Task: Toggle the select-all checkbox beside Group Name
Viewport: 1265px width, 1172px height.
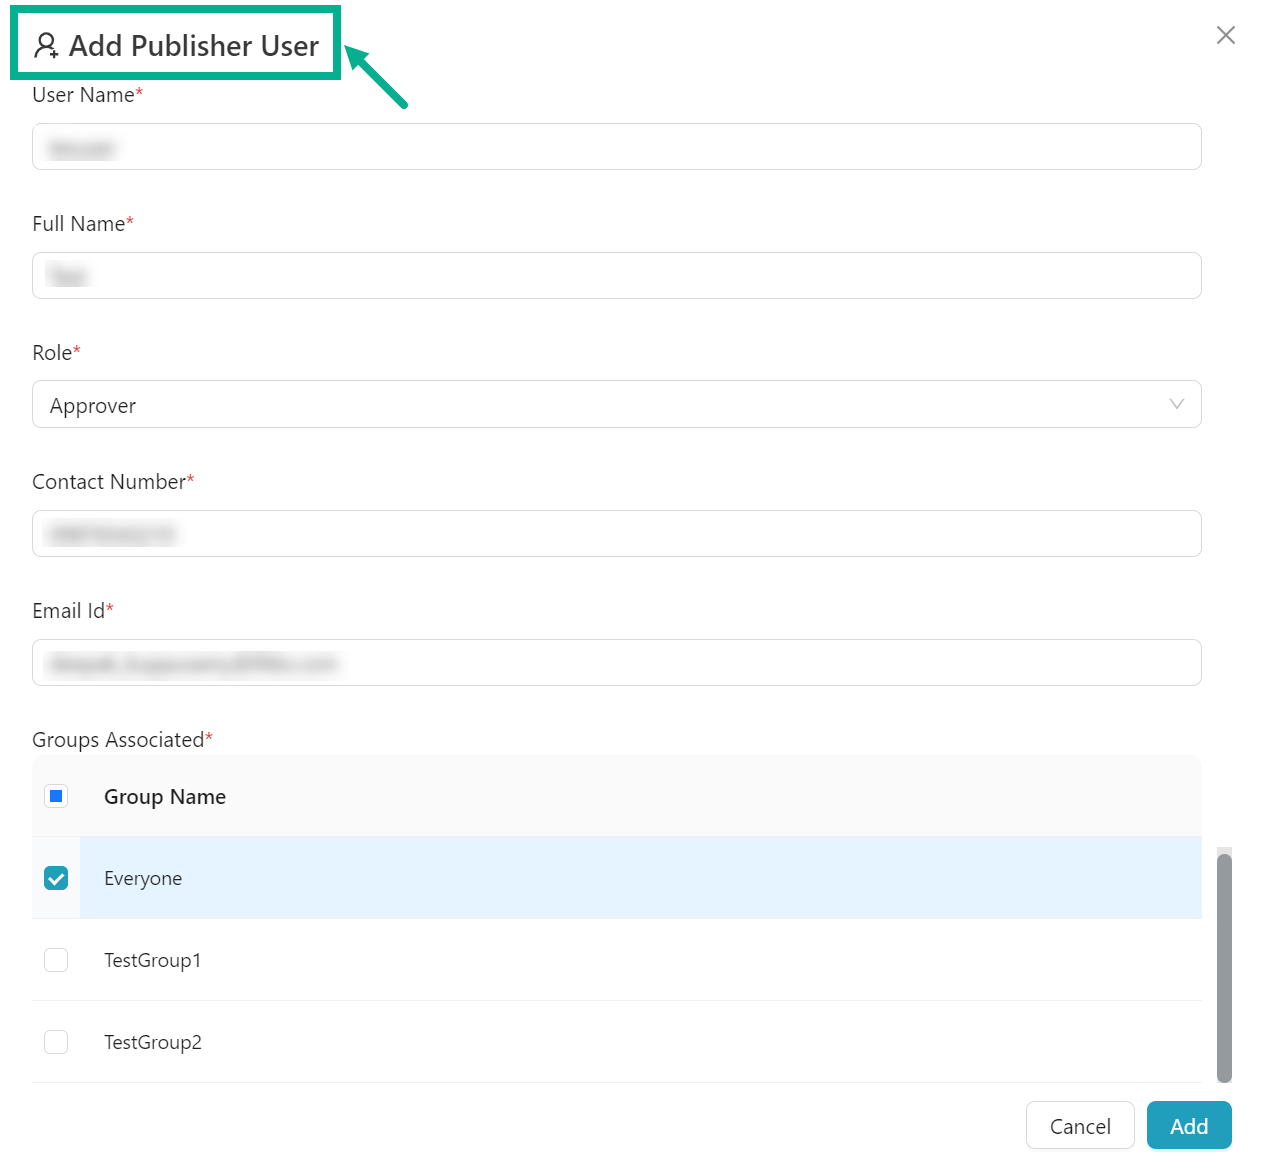Action: [x=56, y=797]
